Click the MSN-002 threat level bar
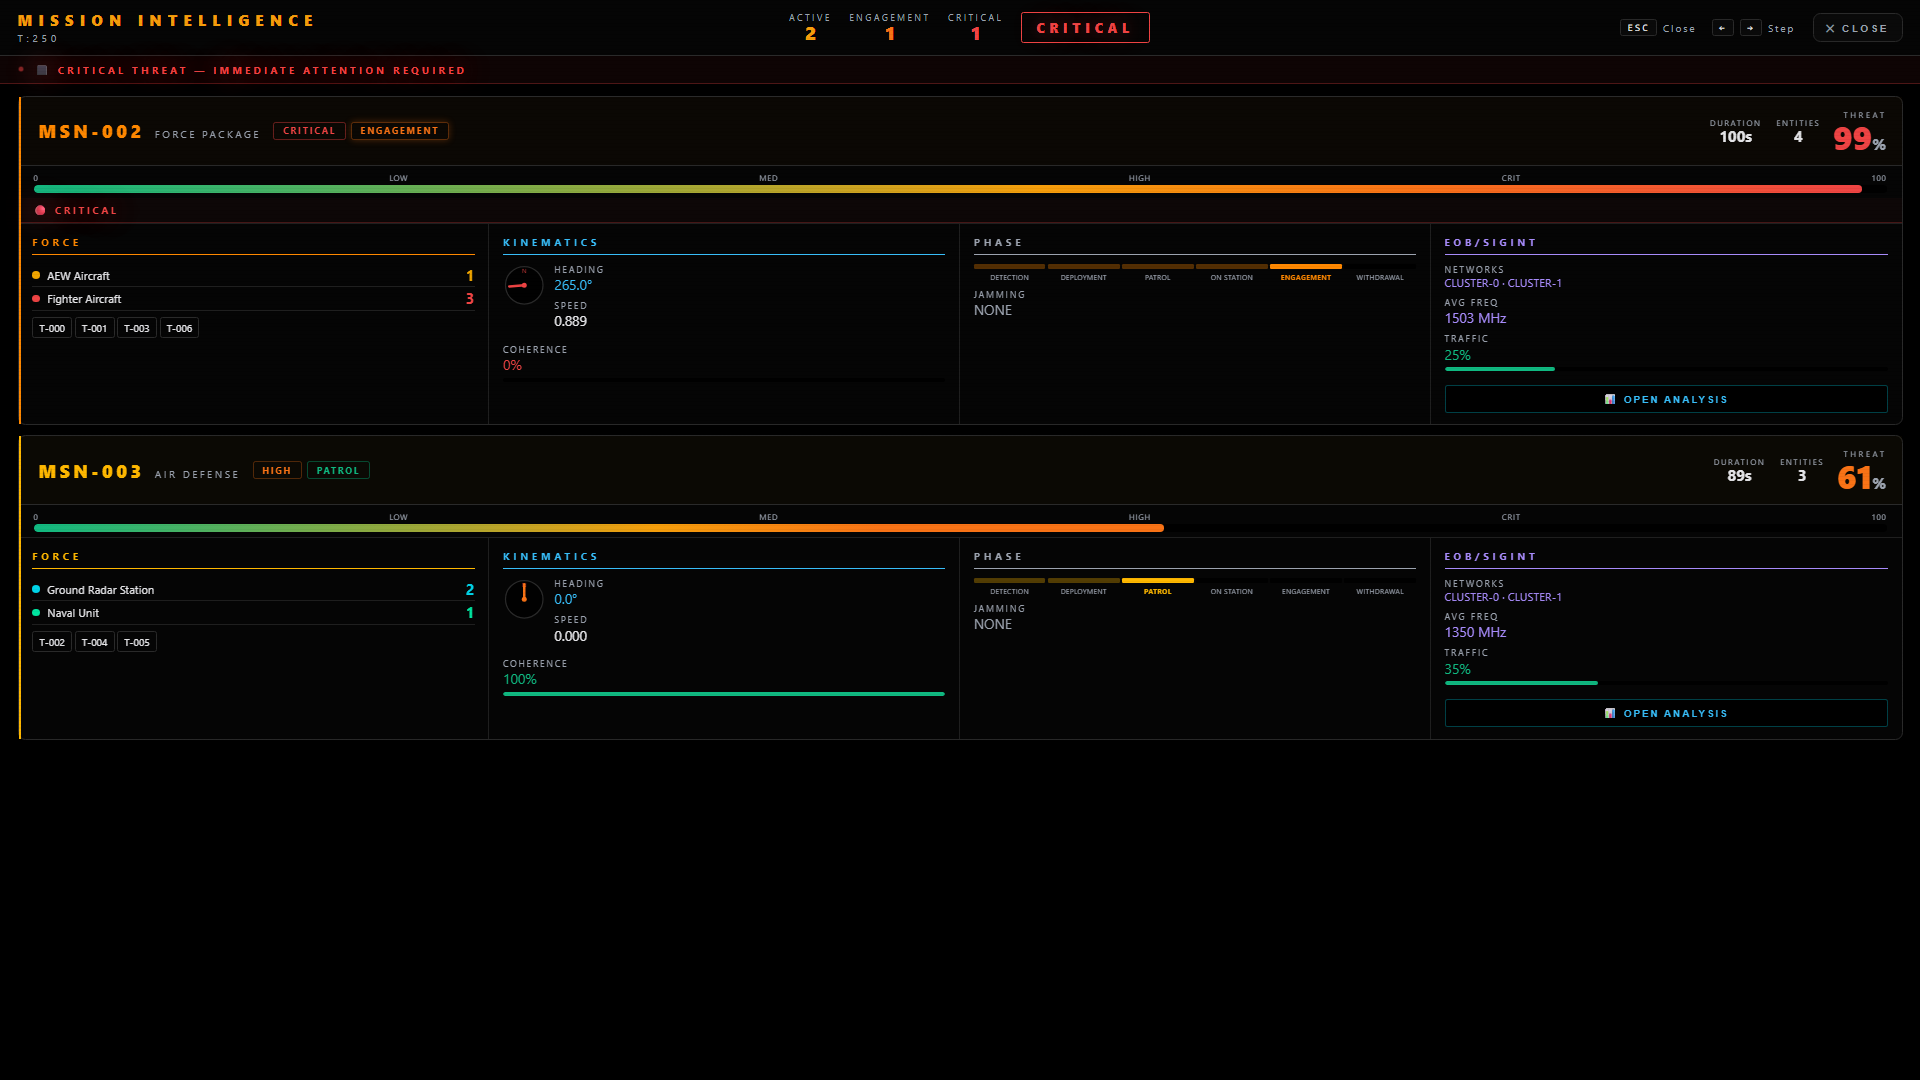The width and height of the screenshot is (1920, 1080). pos(960,189)
